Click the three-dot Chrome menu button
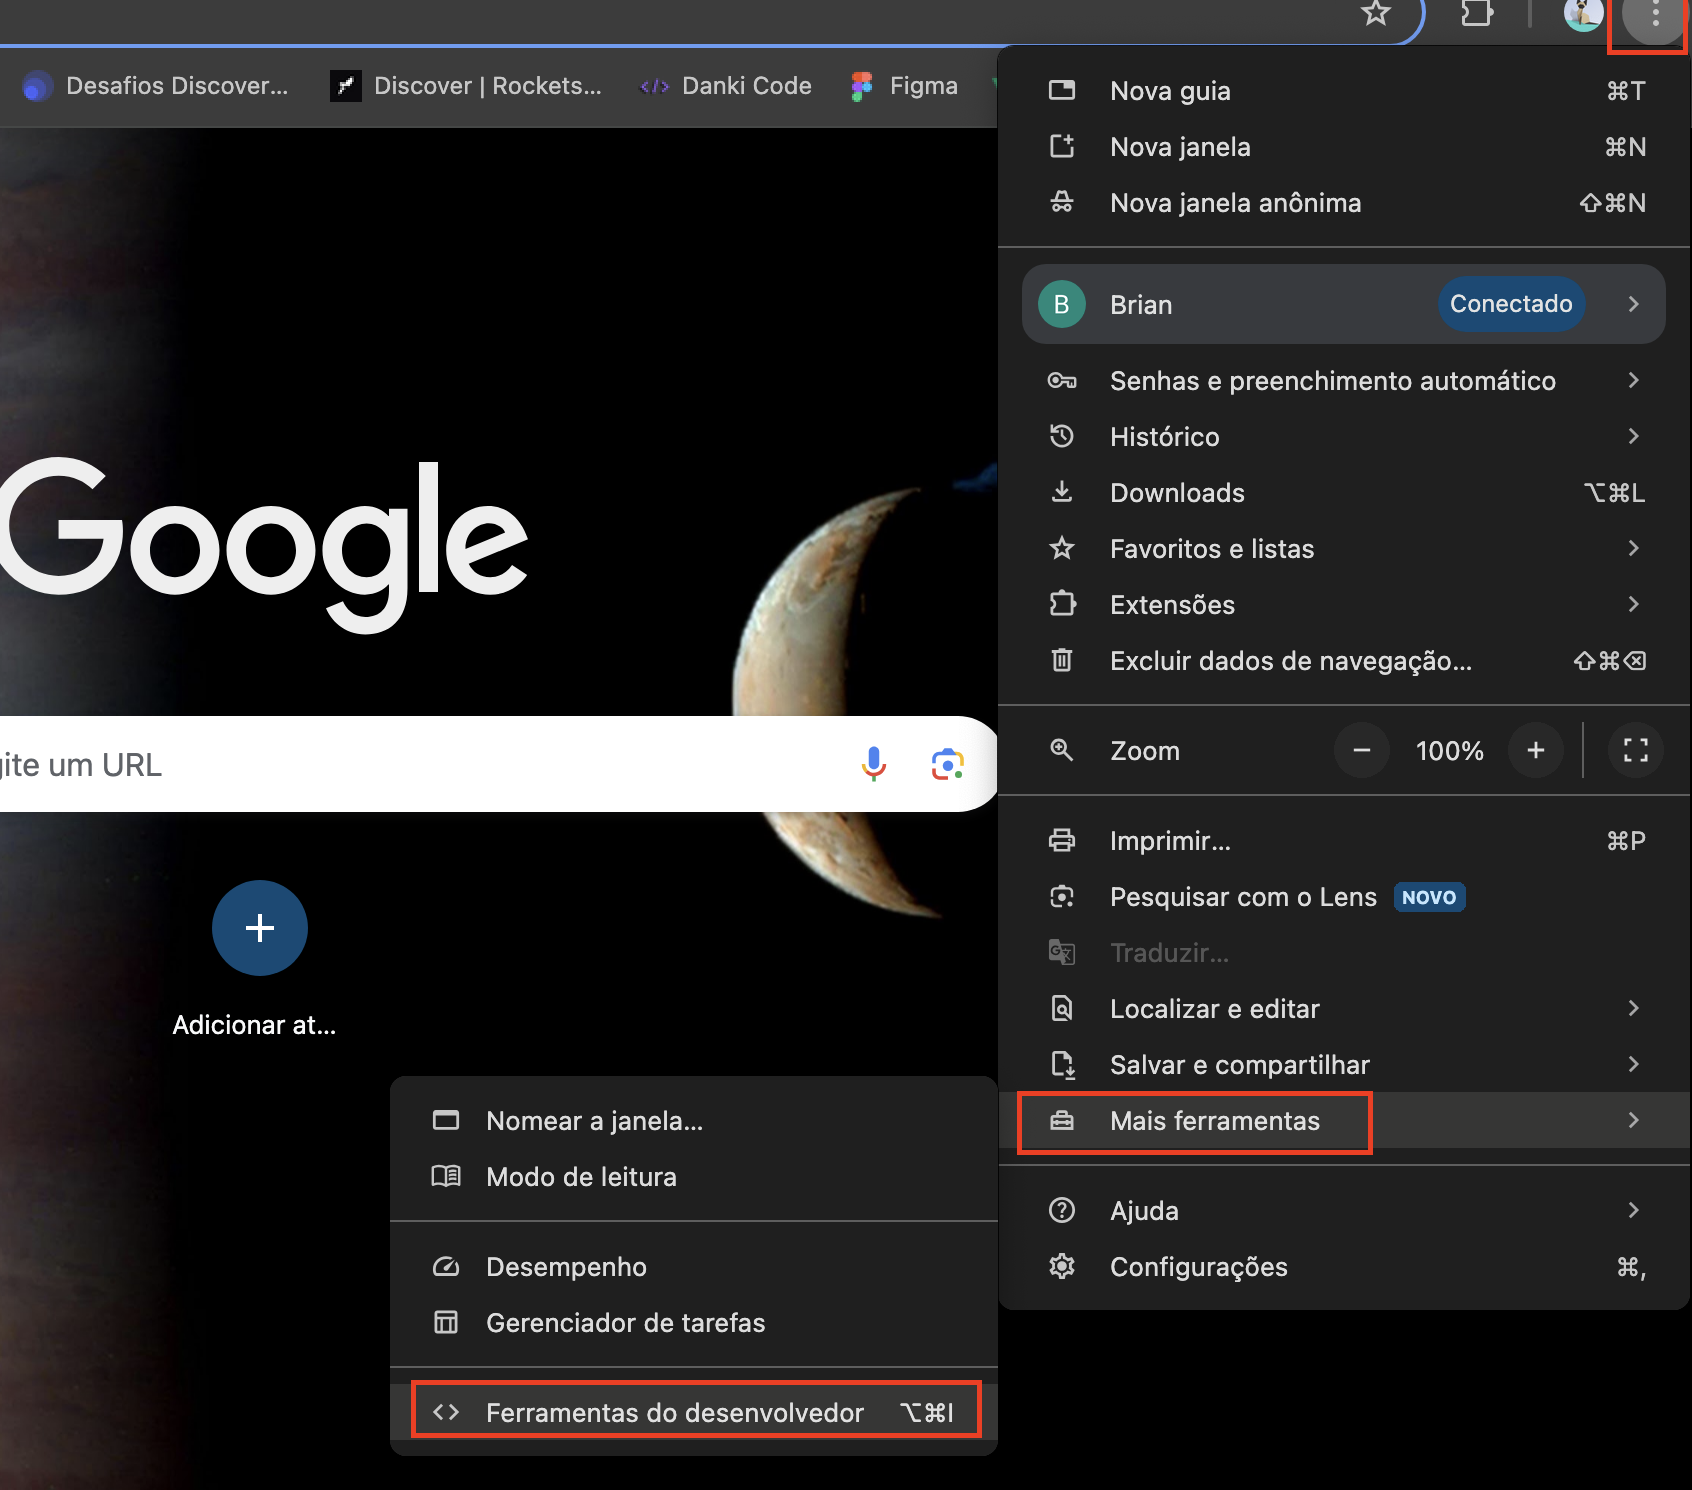The width and height of the screenshot is (1692, 1490). (x=1655, y=16)
